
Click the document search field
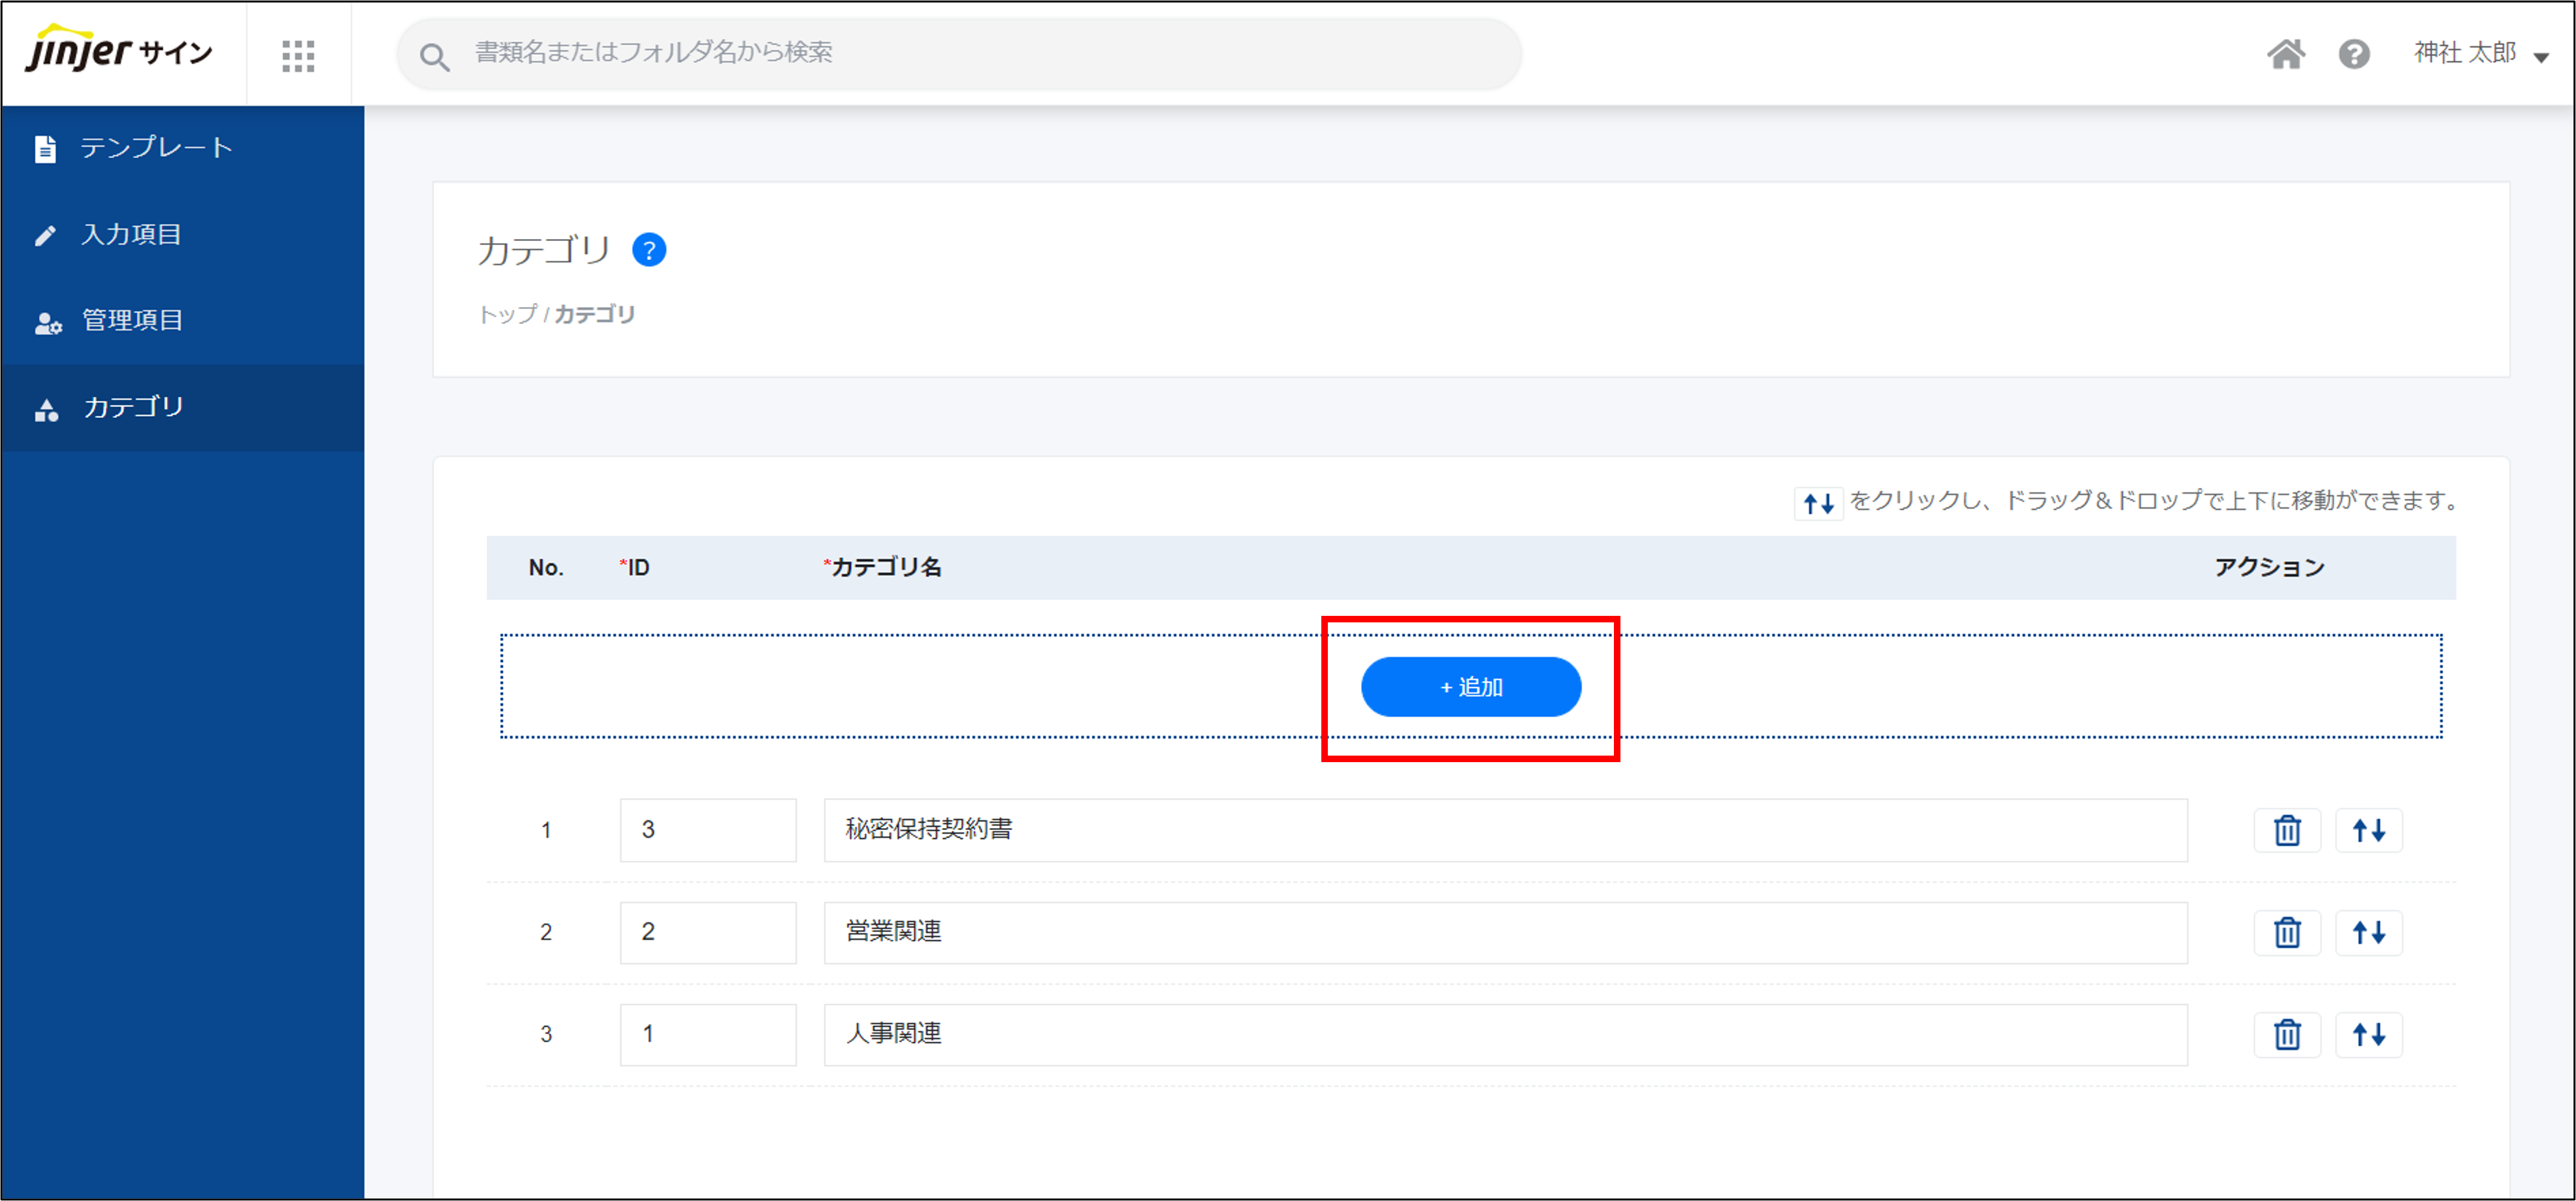(960, 53)
